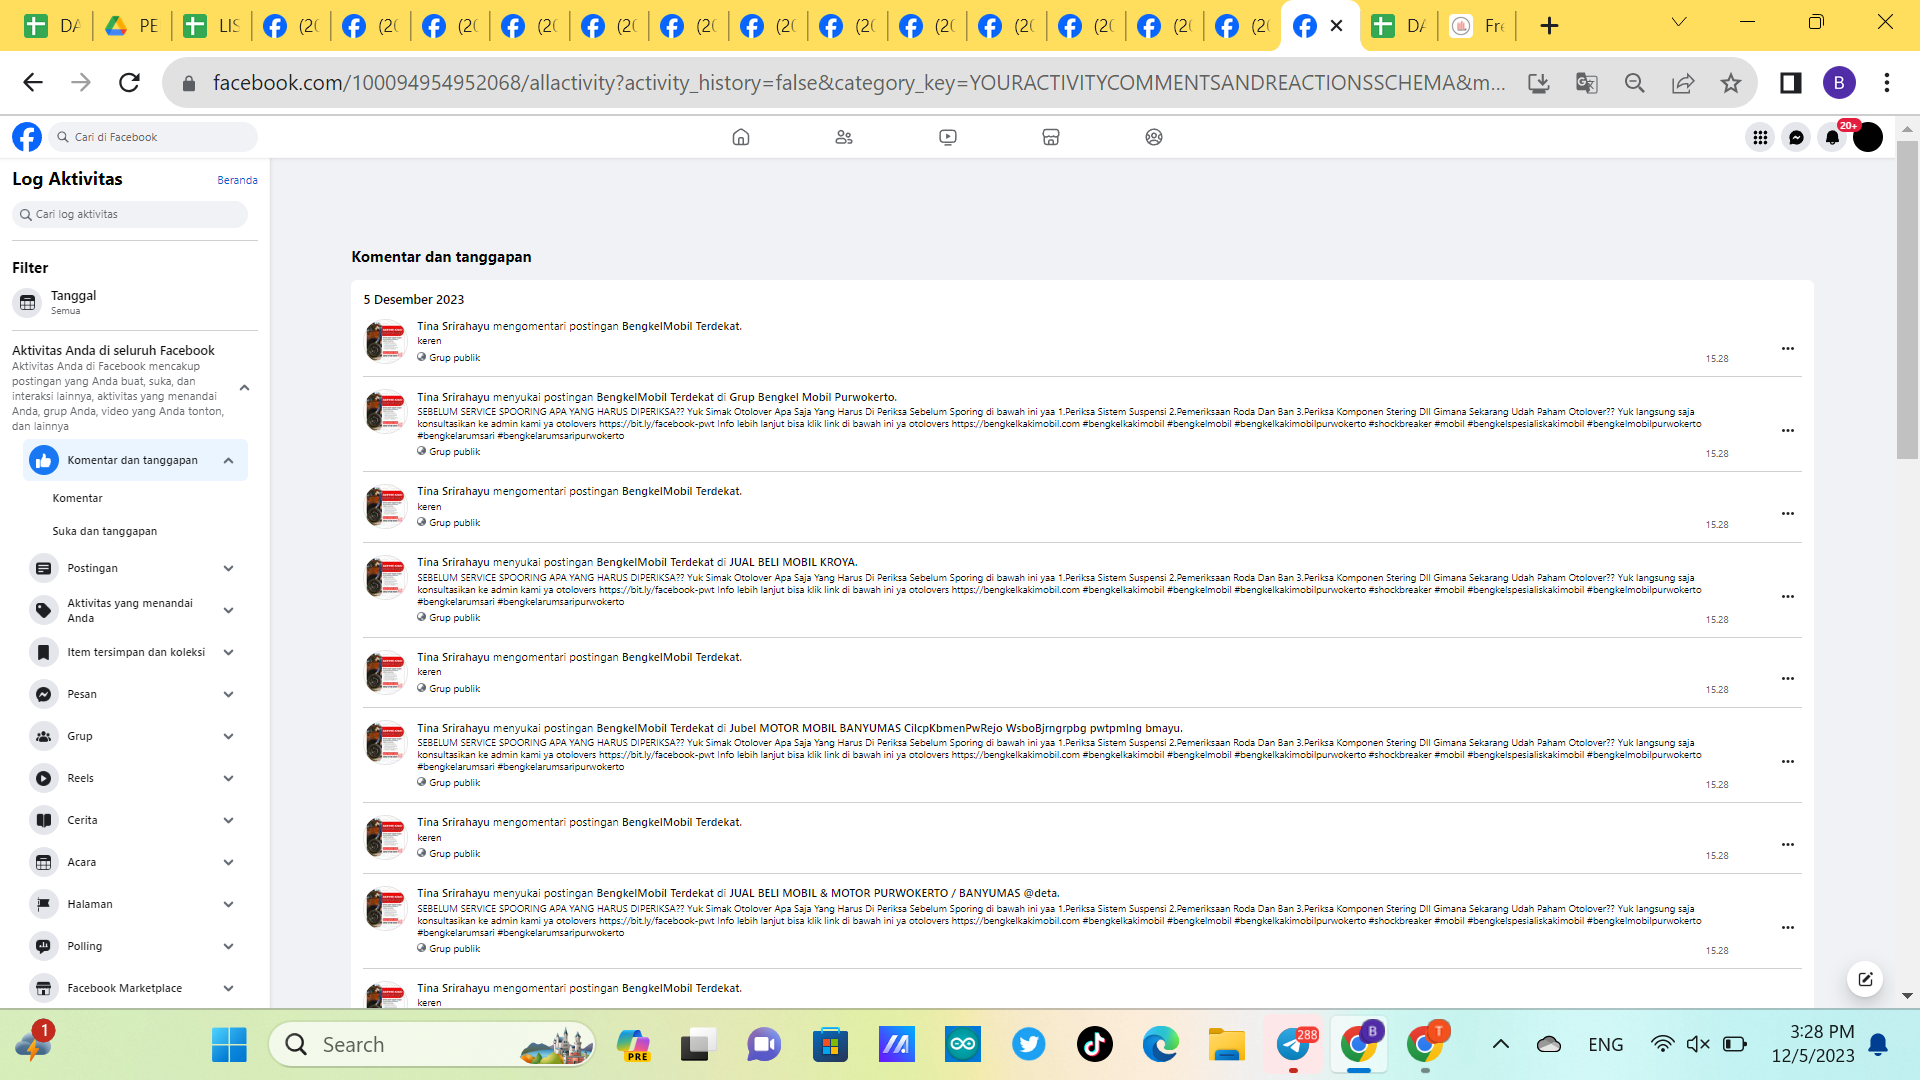Select the Komentar sub-item
This screenshot has width=1920, height=1080.
pyautogui.click(x=78, y=498)
